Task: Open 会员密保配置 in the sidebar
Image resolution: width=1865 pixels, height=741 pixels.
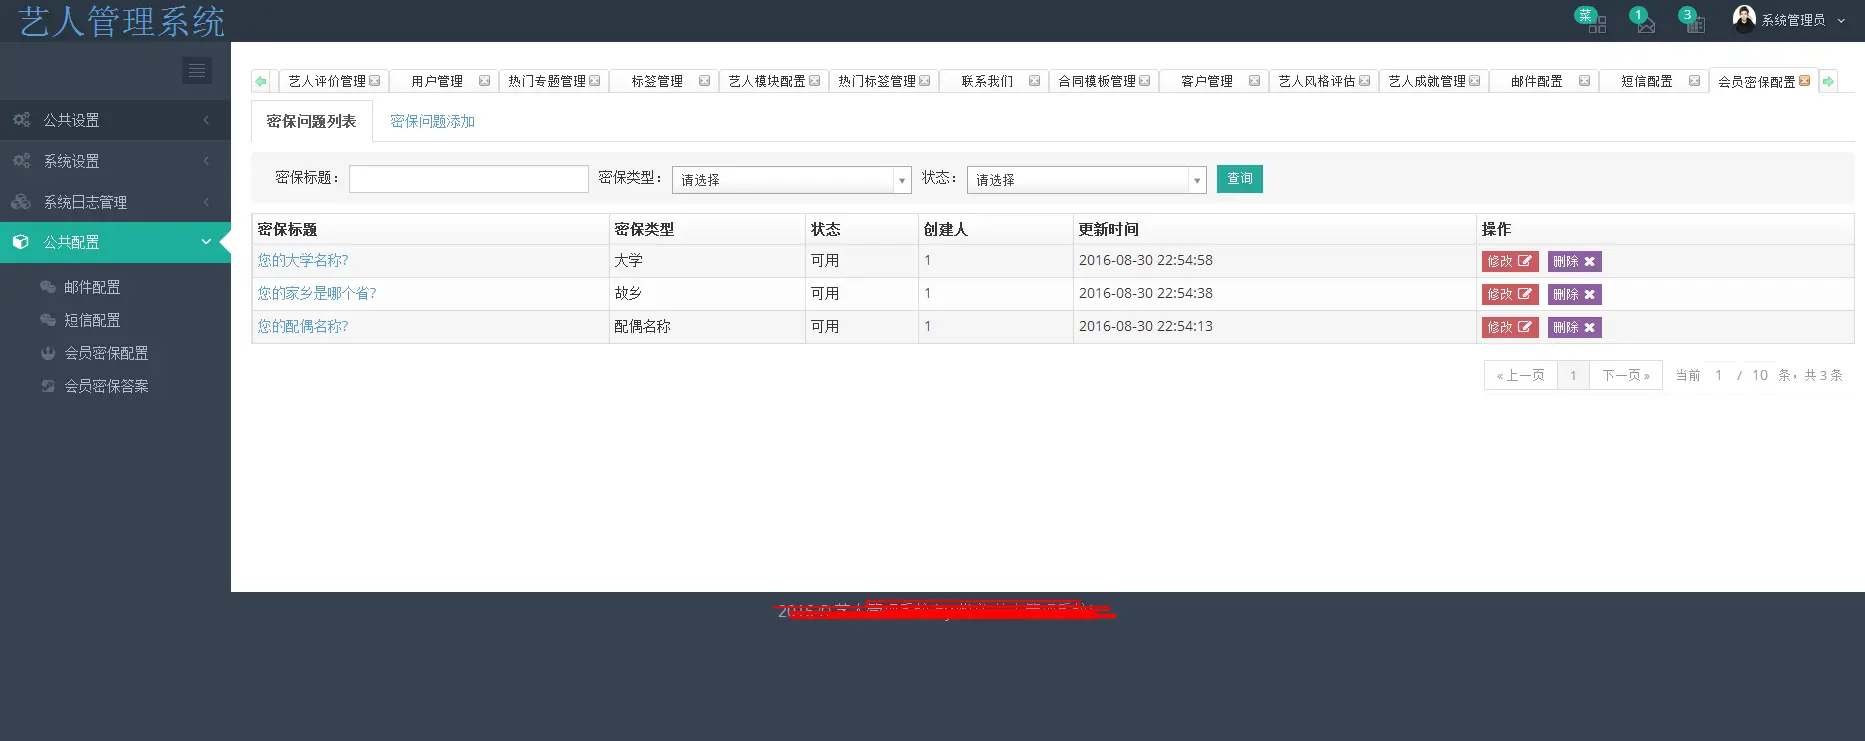Action: [x=106, y=353]
